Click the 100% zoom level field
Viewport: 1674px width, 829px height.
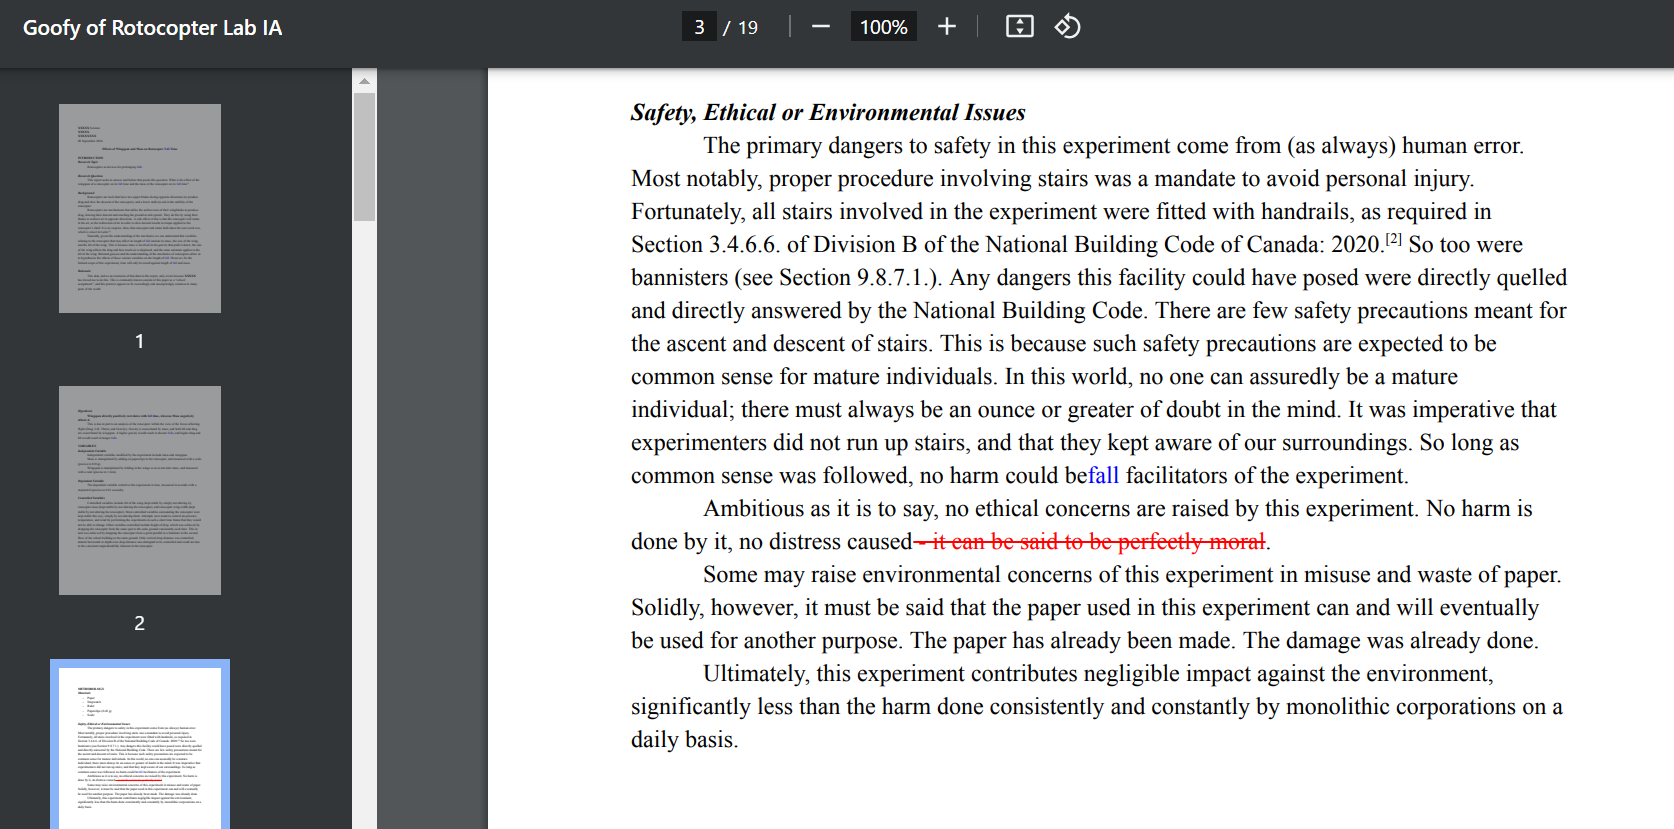point(883,27)
